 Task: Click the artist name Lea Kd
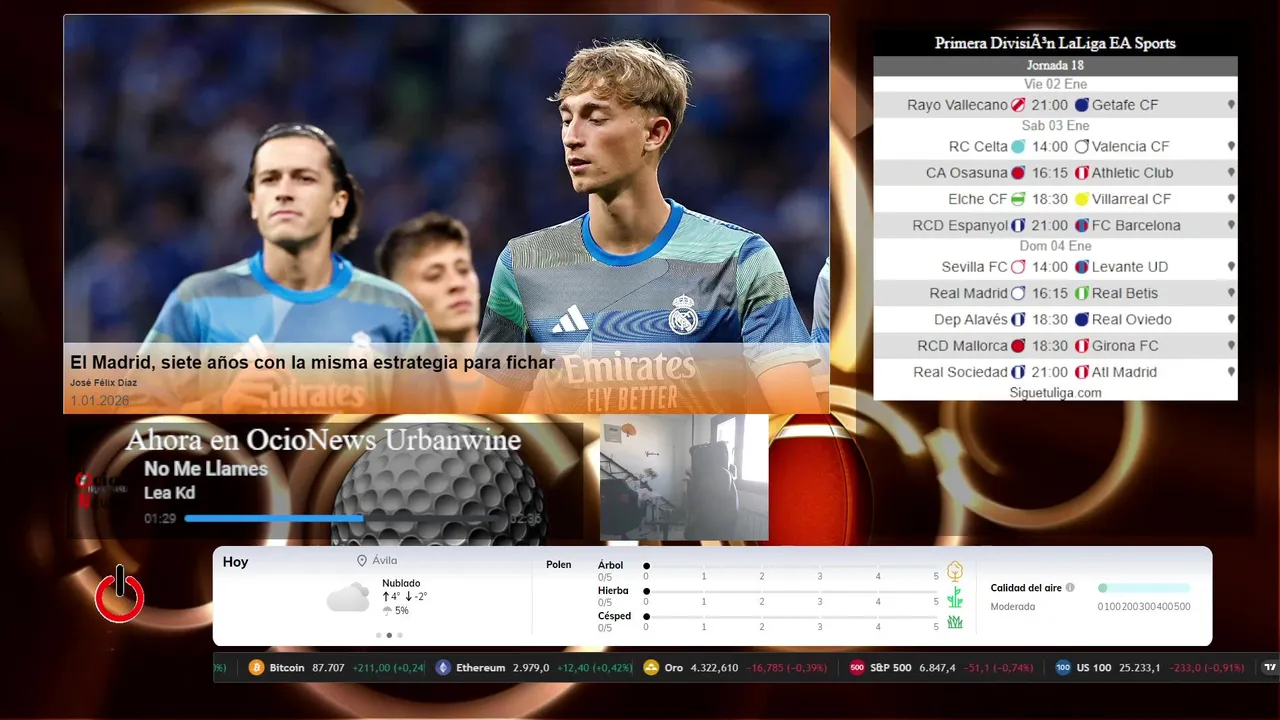[169, 493]
